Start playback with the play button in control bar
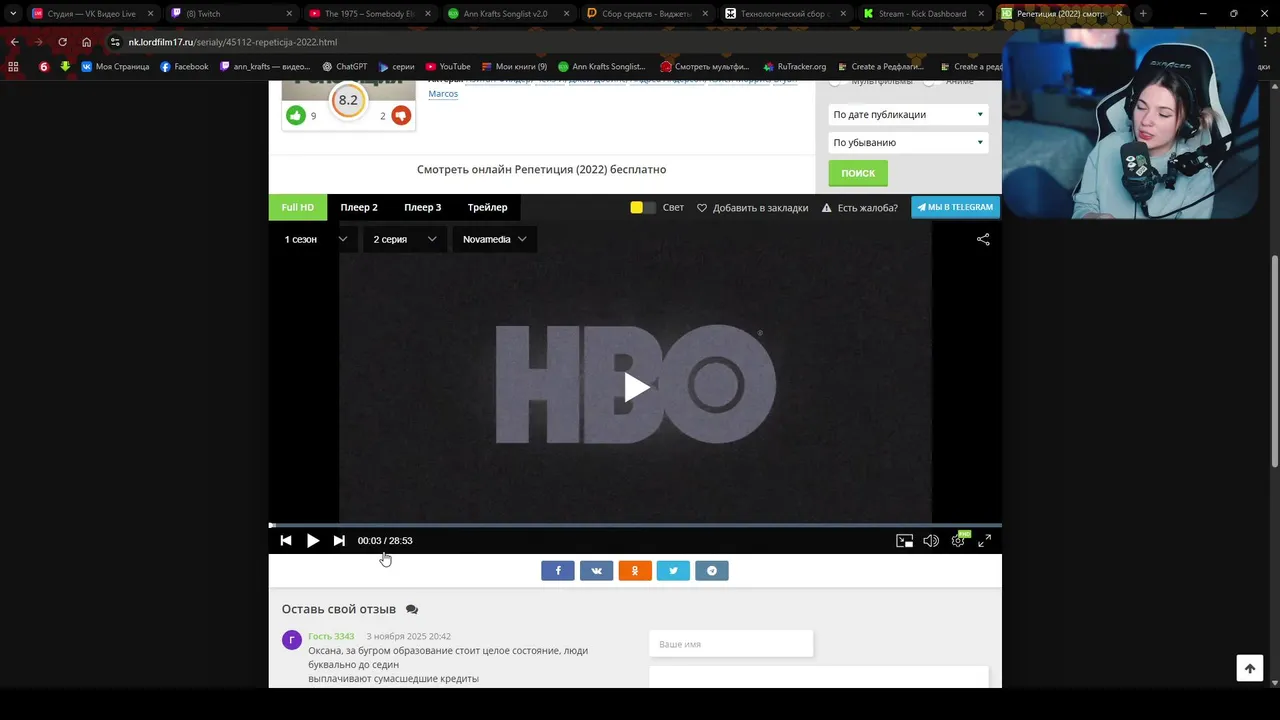 pos(313,540)
